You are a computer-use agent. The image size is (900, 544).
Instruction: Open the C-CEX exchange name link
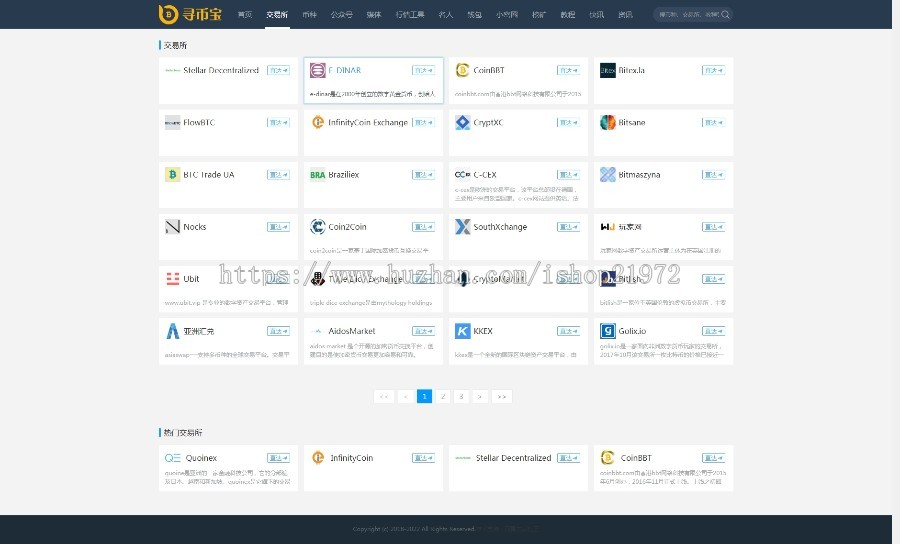(x=485, y=174)
